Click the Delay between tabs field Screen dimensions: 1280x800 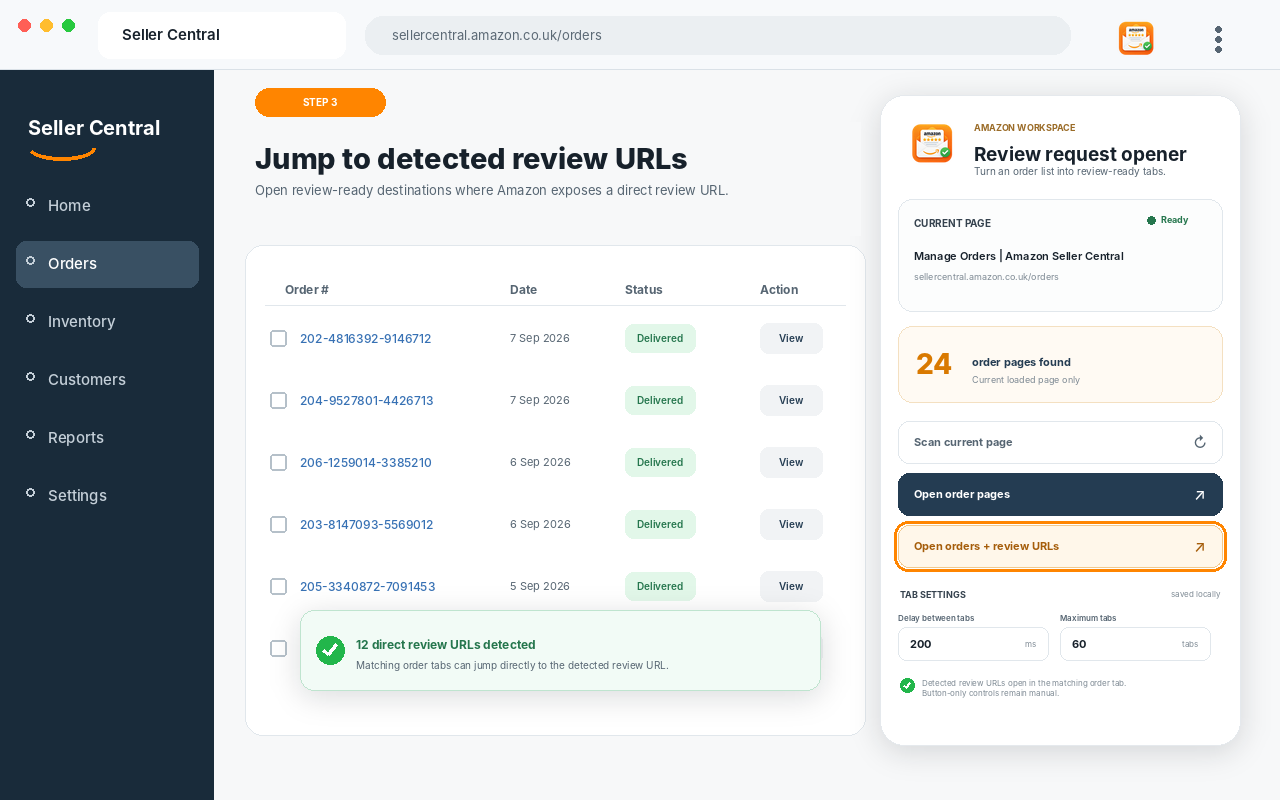[x=973, y=644]
